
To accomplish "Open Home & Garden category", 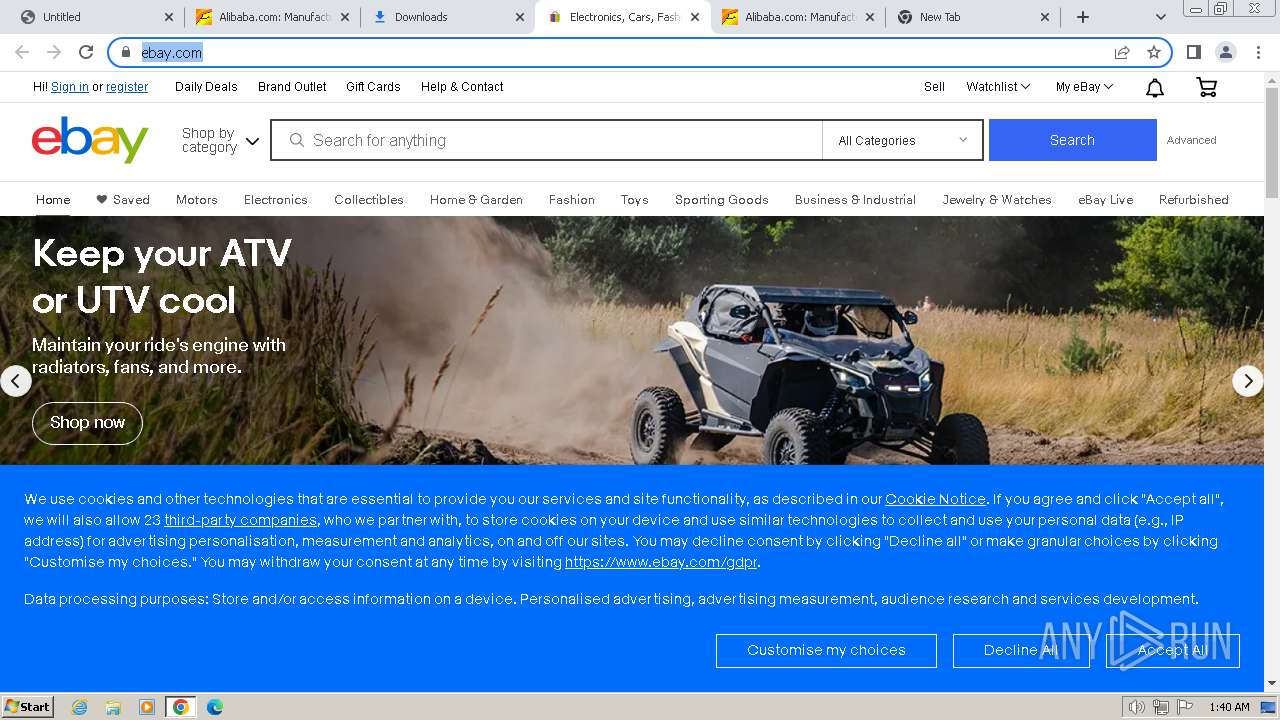I will [476, 200].
